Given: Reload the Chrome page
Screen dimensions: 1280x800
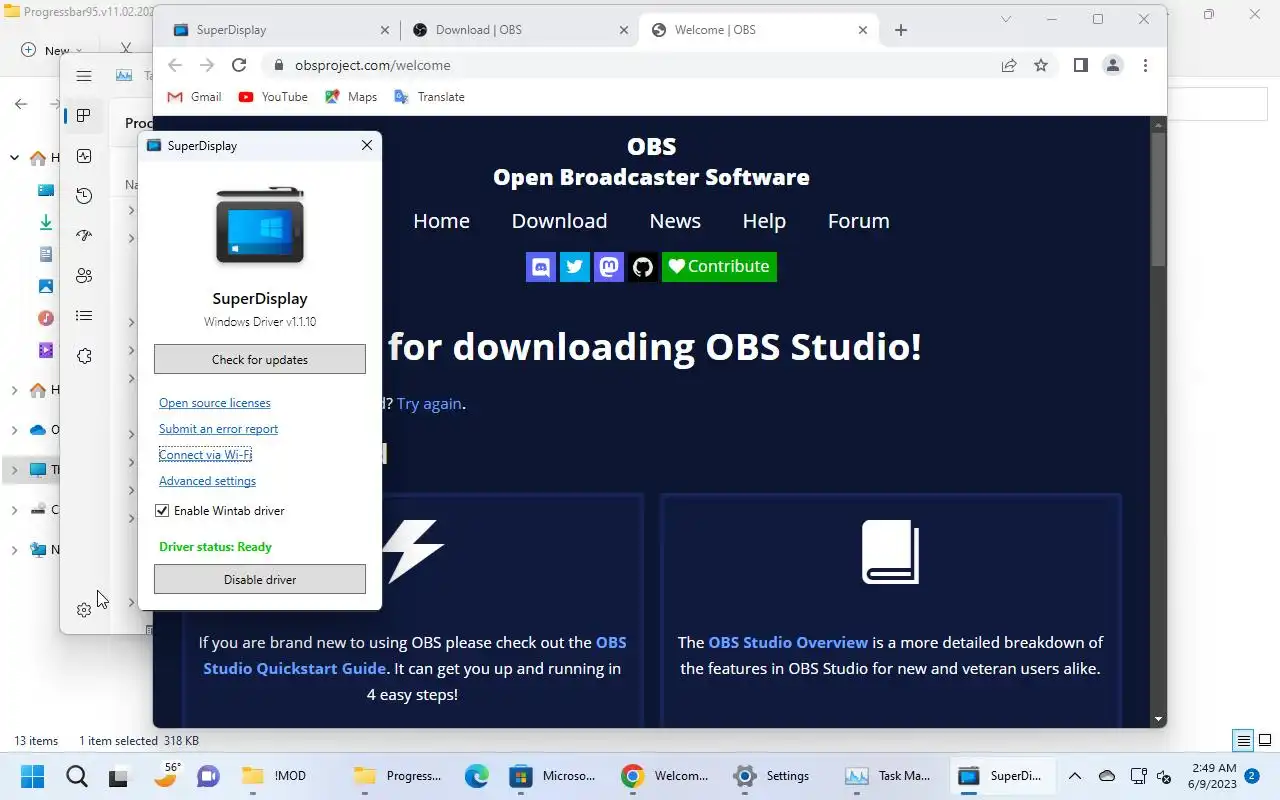Looking at the screenshot, I should pyautogui.click(x=239, y=65).
